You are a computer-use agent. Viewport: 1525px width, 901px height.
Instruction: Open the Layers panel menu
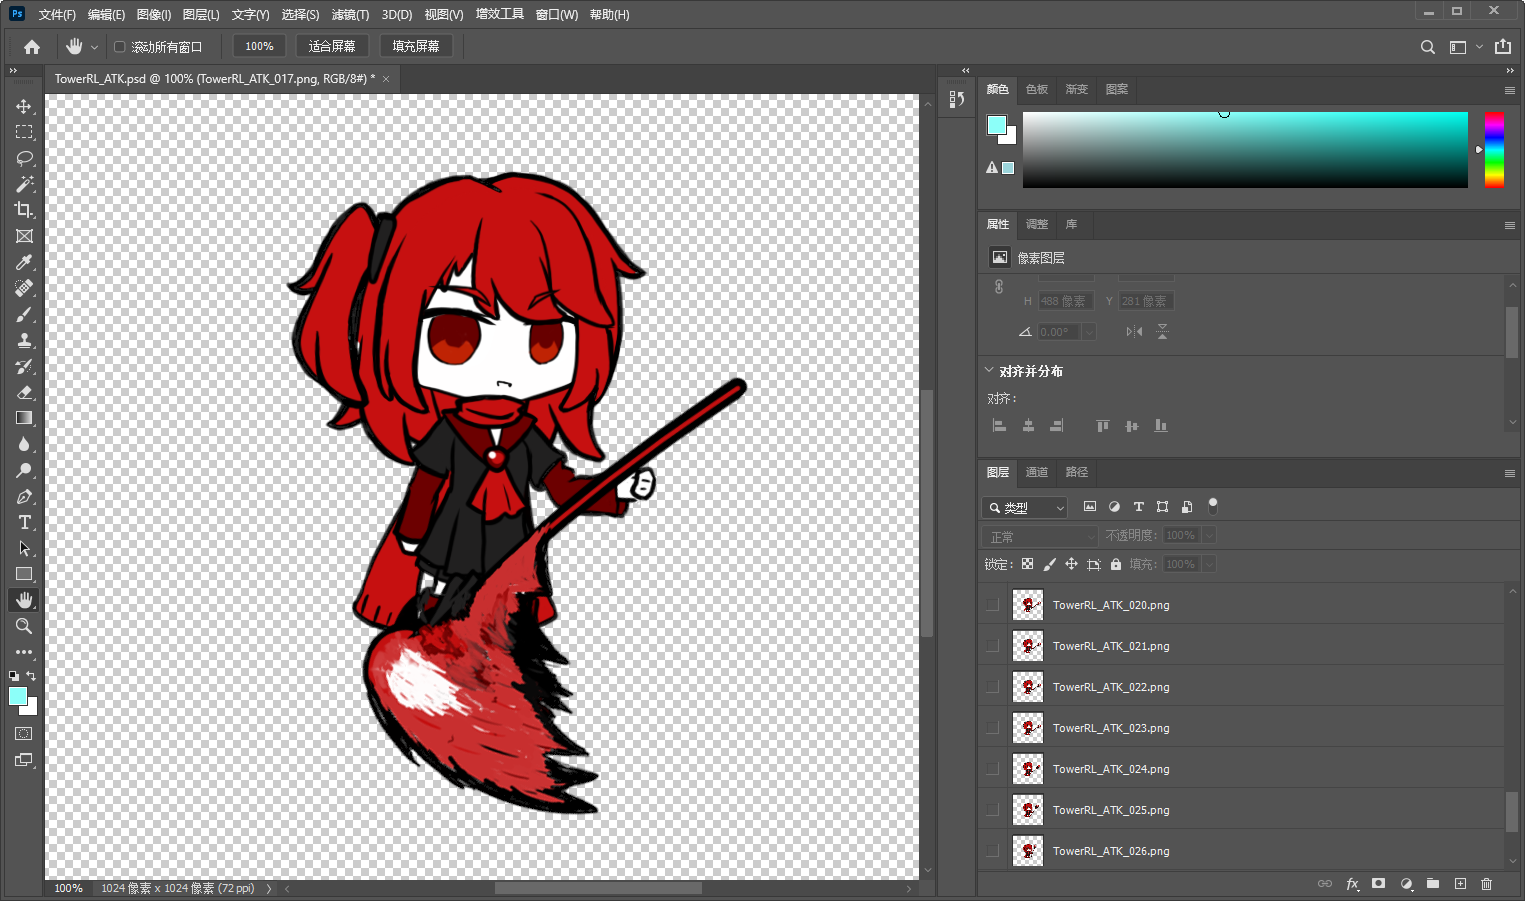1509,473
